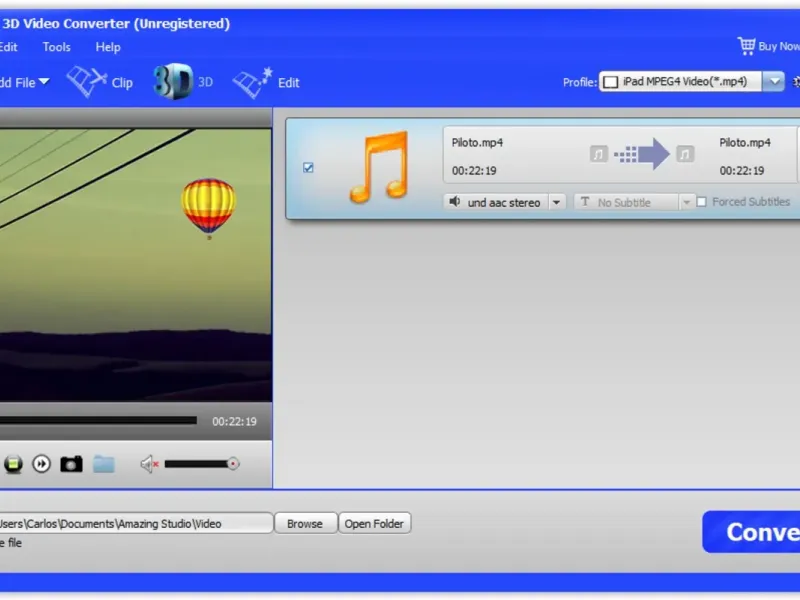Toggle mute on the speaker icon
800x600 pixels.
pyautogui.click(x=149, y=464)
